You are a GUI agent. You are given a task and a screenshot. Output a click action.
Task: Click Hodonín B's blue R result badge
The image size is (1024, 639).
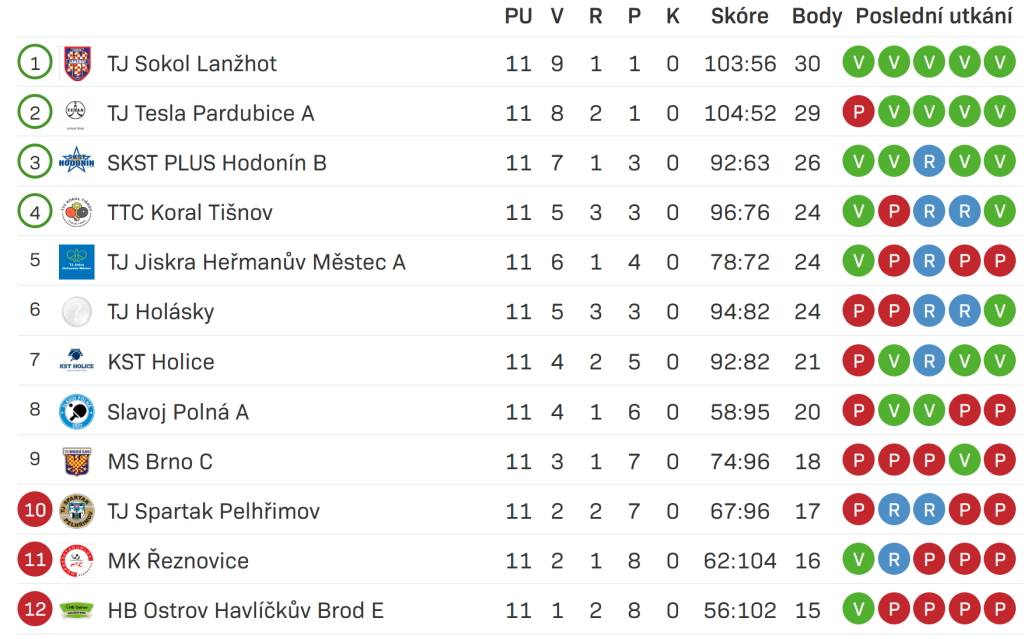(x=929, y=161)
